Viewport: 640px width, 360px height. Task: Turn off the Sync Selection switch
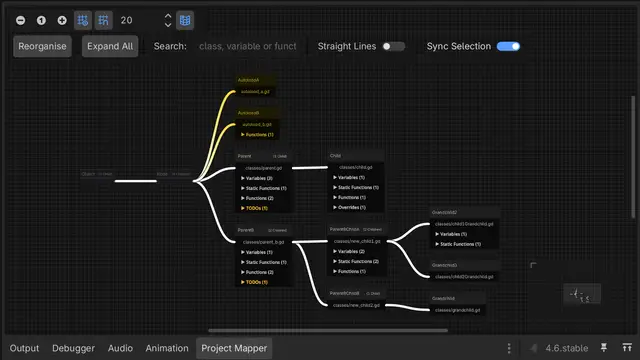[508, 46]
